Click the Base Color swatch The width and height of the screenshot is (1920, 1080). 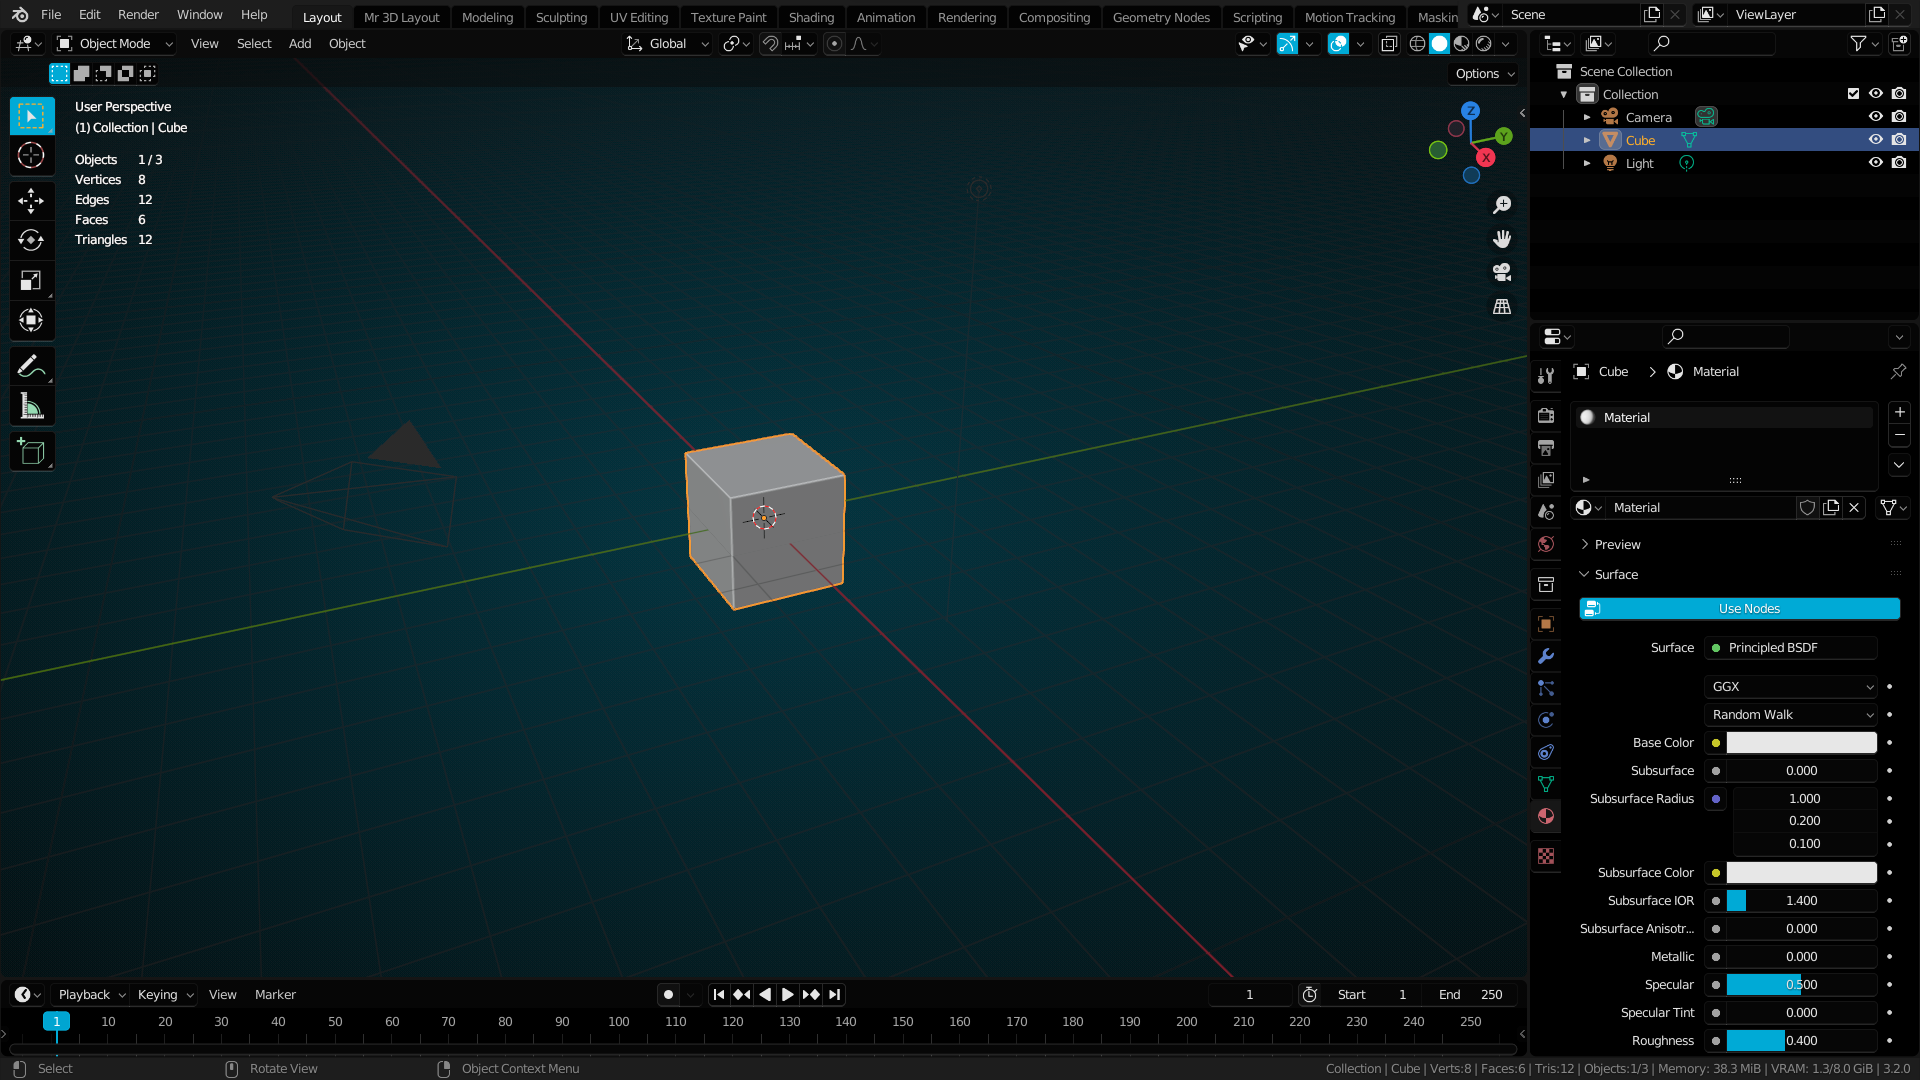click(1800, 742)
